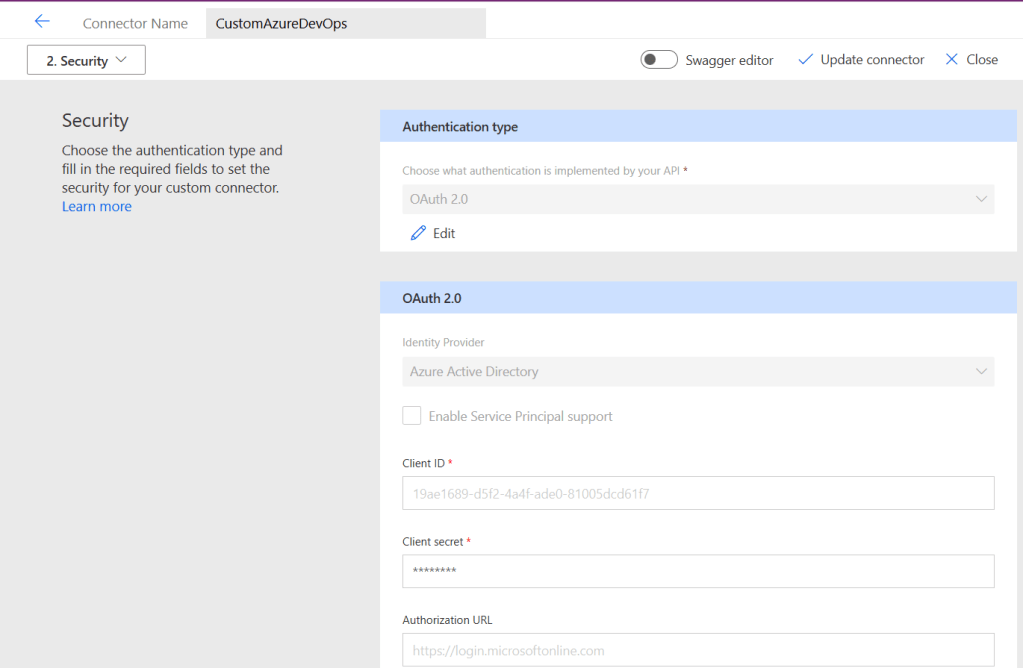Click the Swagger editor label text
The width and height of the screenshot is (1023, 668).
729,60
